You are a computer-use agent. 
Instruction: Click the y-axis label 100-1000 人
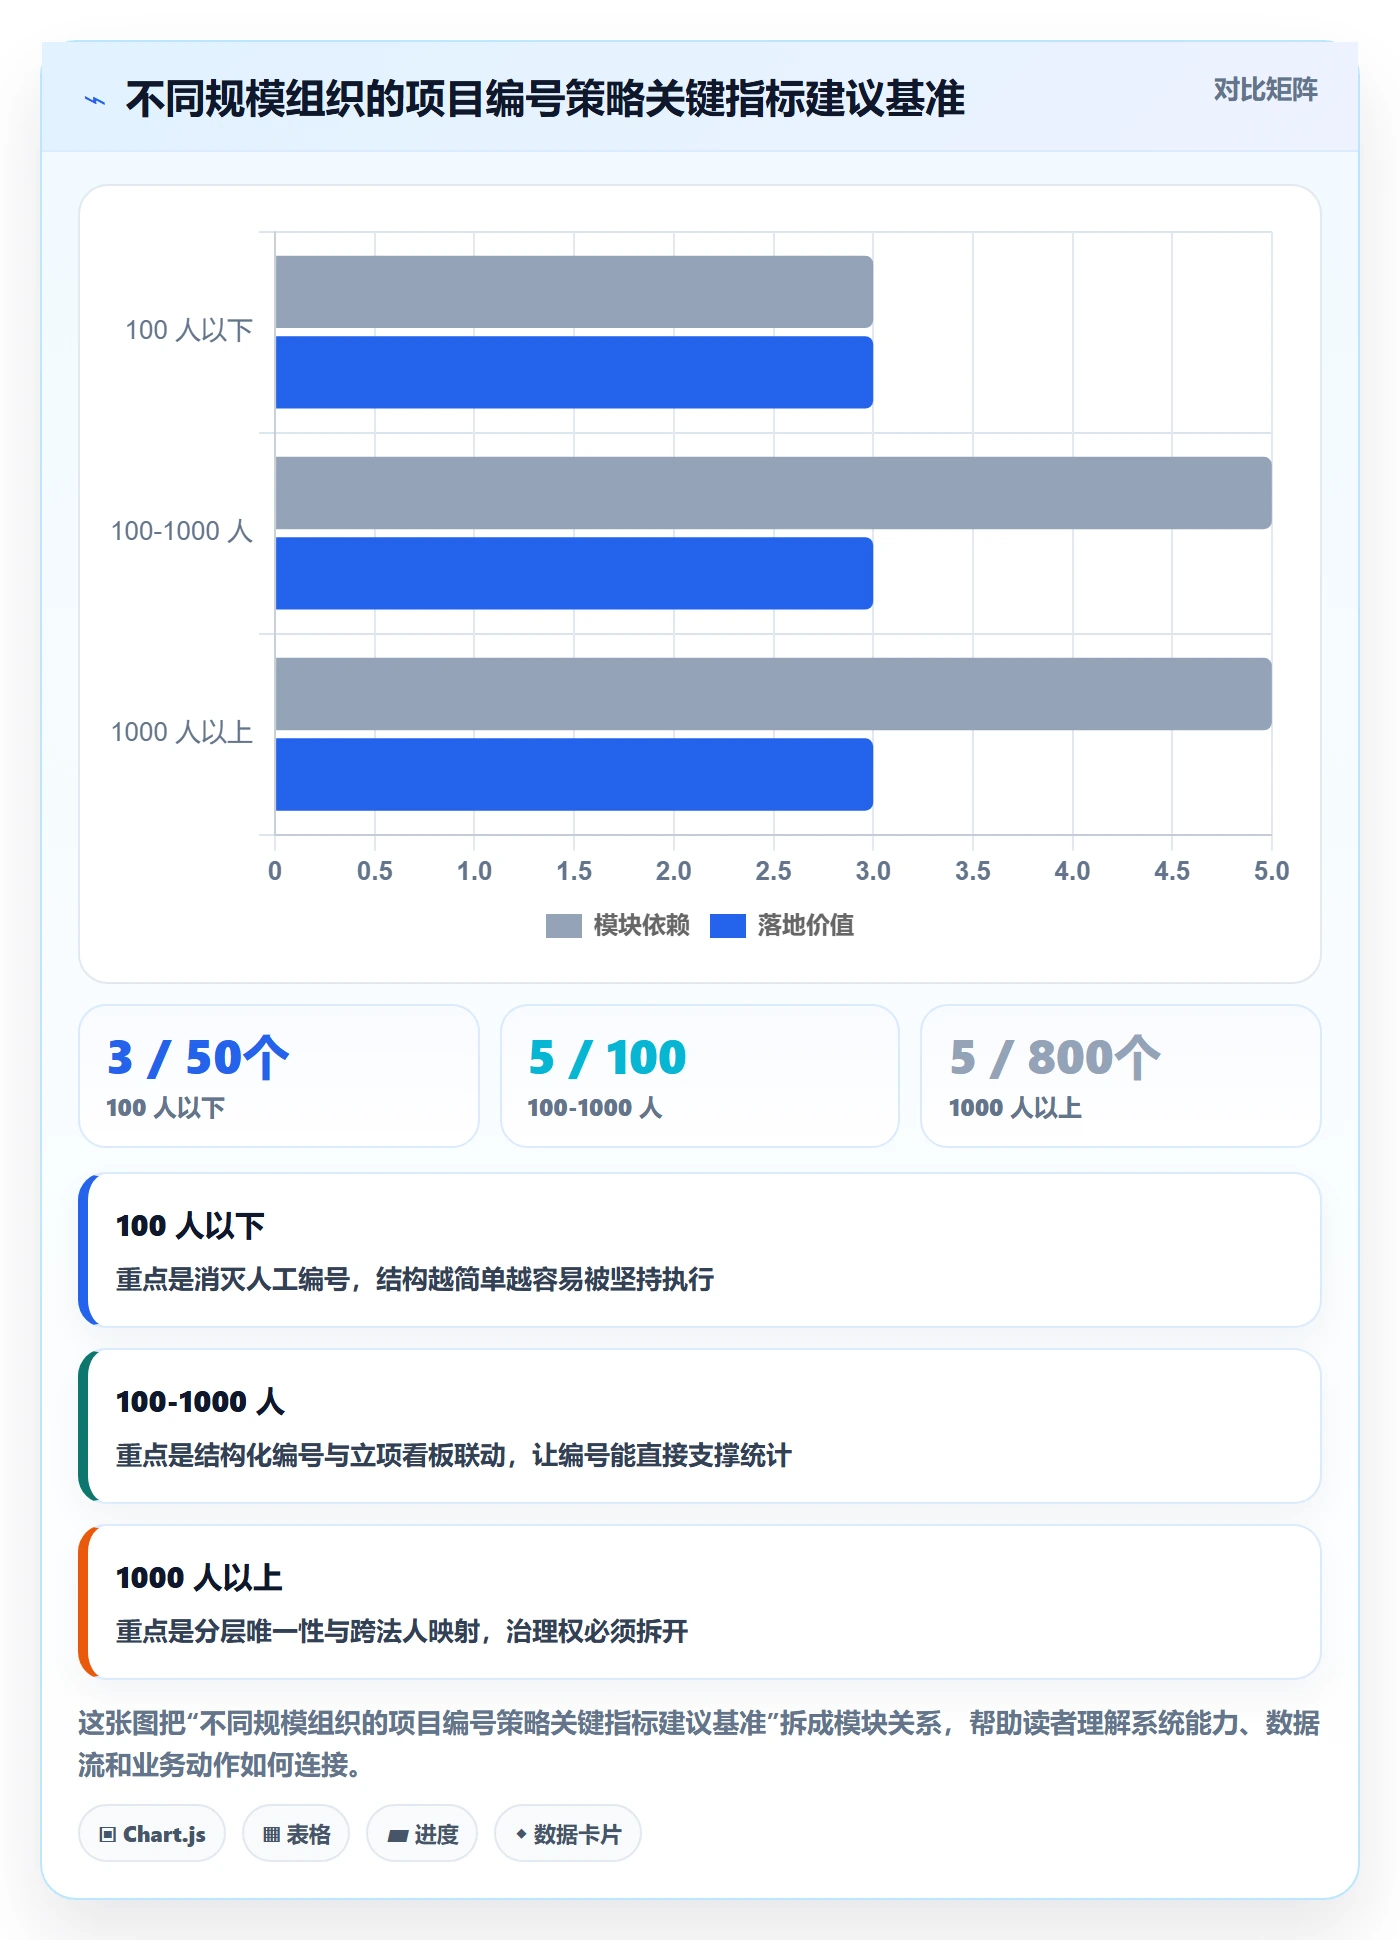(182, 531)
